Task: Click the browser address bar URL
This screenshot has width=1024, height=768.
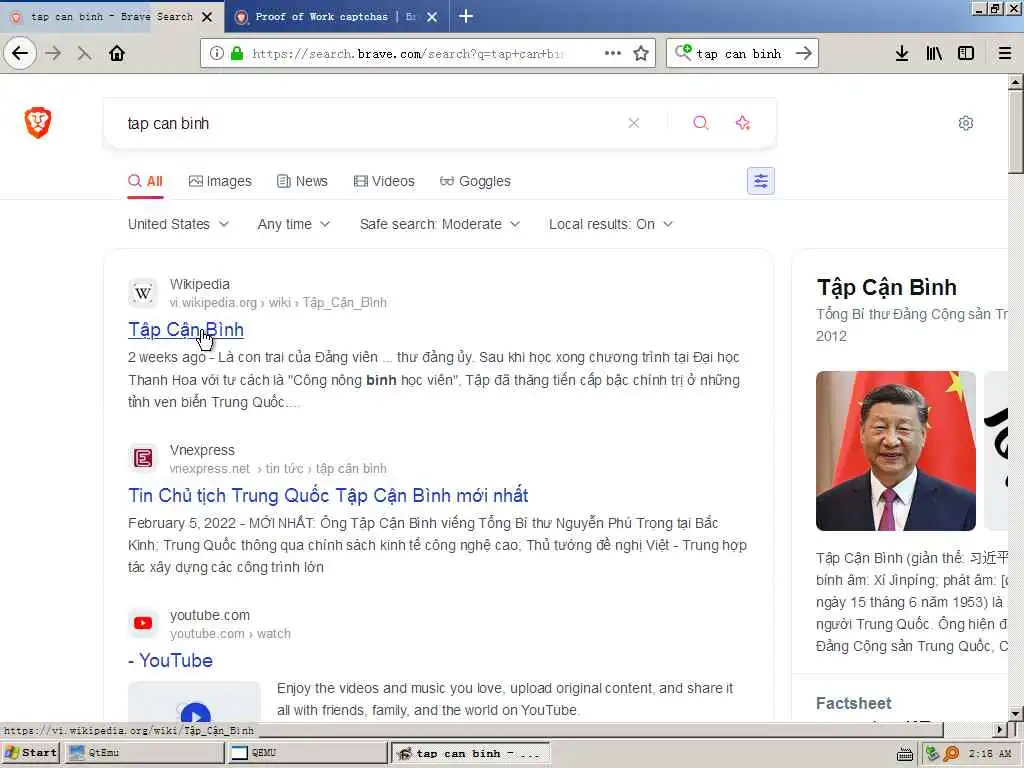Action: pyautogui.click(x=408, y=54)
